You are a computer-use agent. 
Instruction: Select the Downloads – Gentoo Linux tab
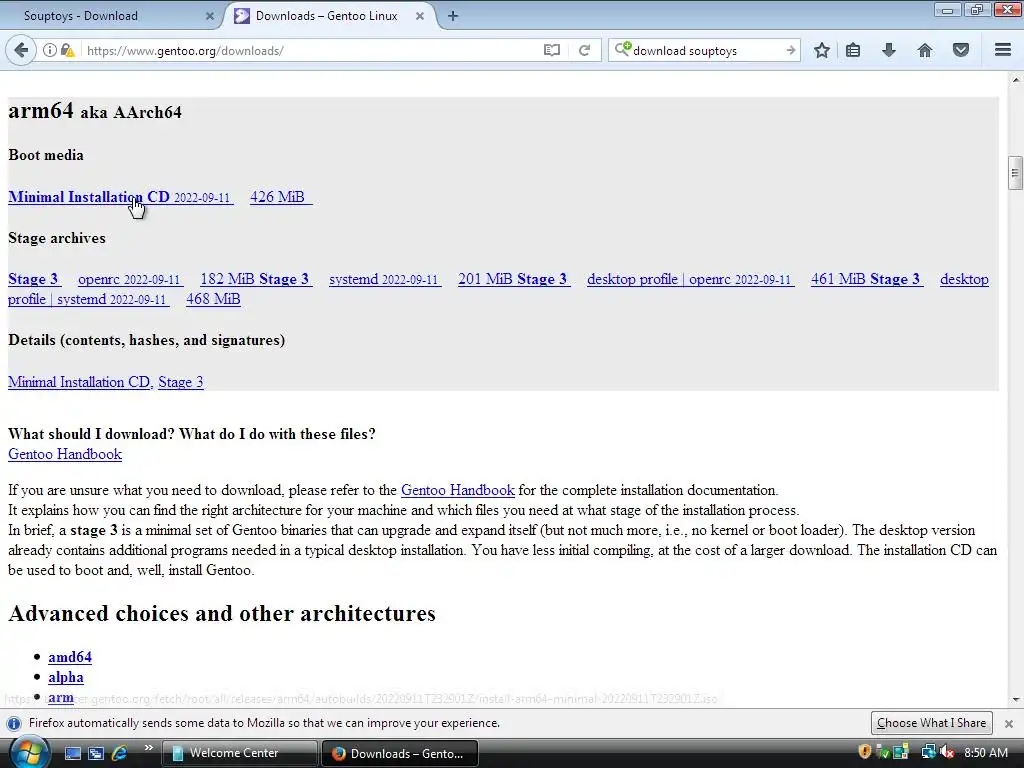[332, 16]
